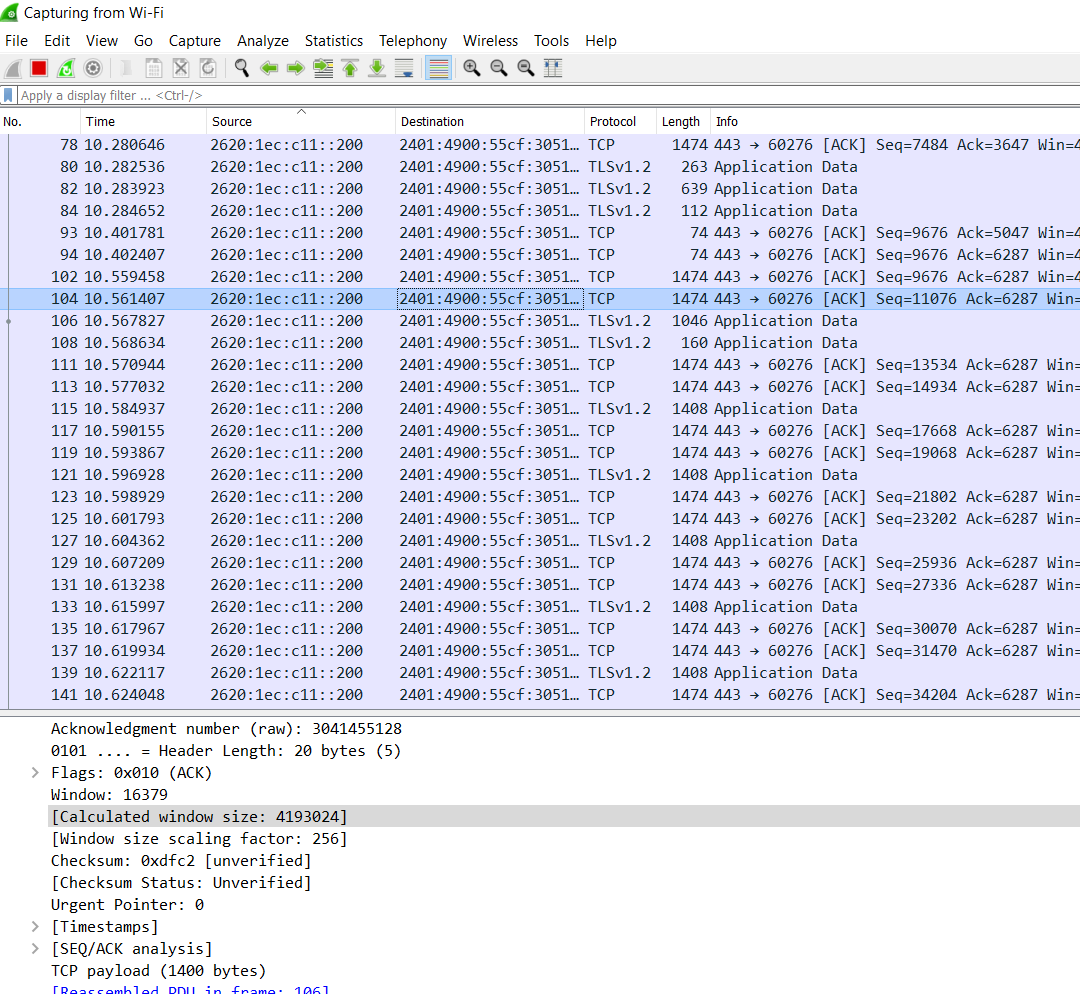Open the Statistics menu

pos(334,41)
